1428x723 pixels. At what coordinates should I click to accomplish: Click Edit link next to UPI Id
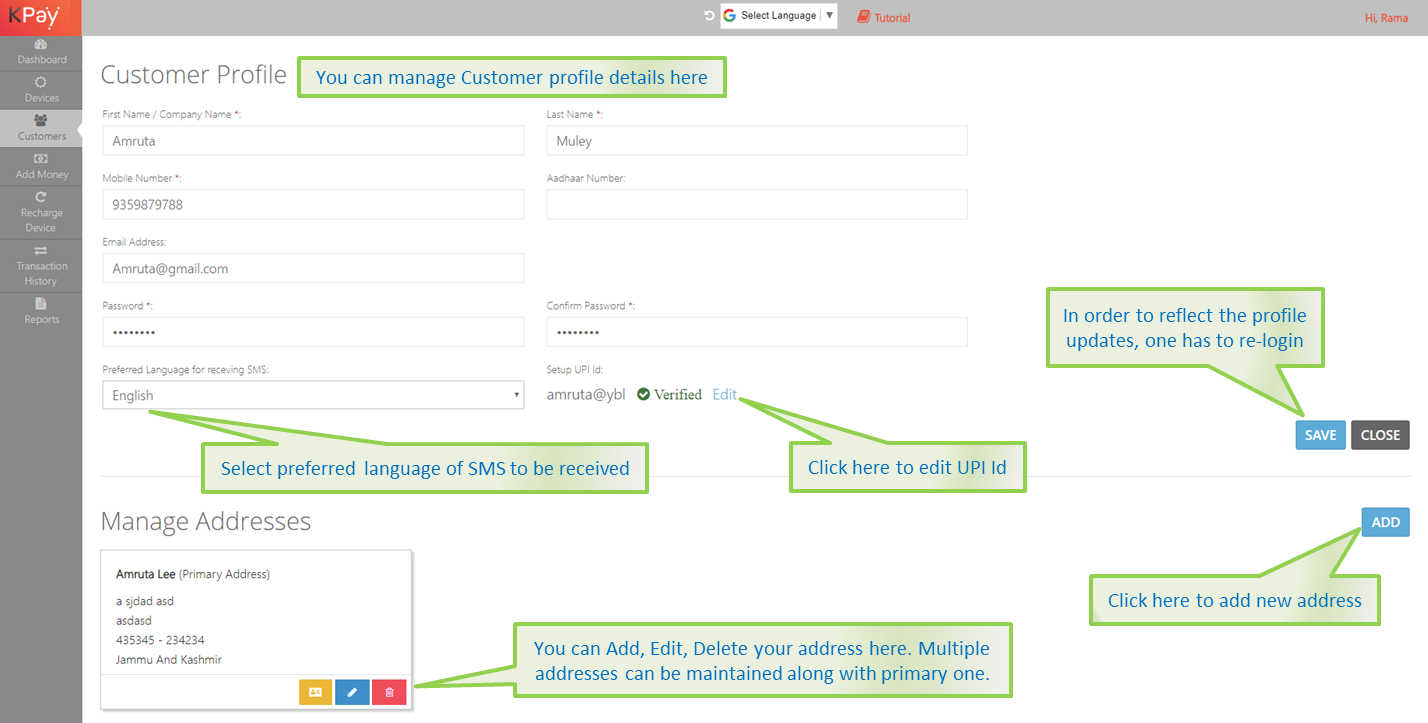coord(724,394)
